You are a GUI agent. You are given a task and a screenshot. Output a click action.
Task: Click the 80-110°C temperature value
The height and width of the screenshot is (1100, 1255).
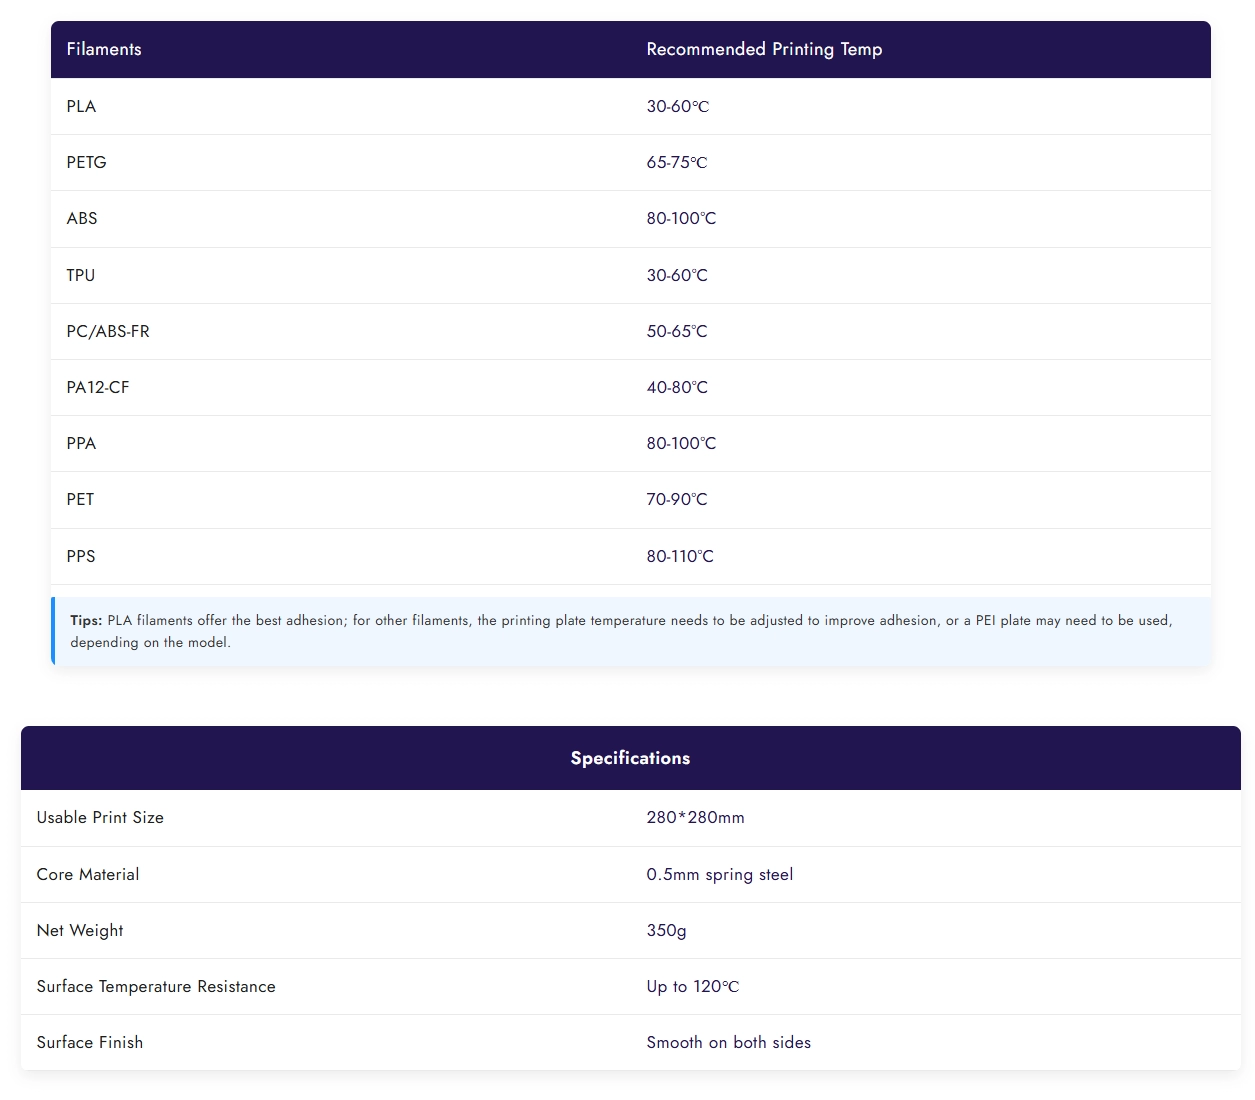tap(680, 557)
